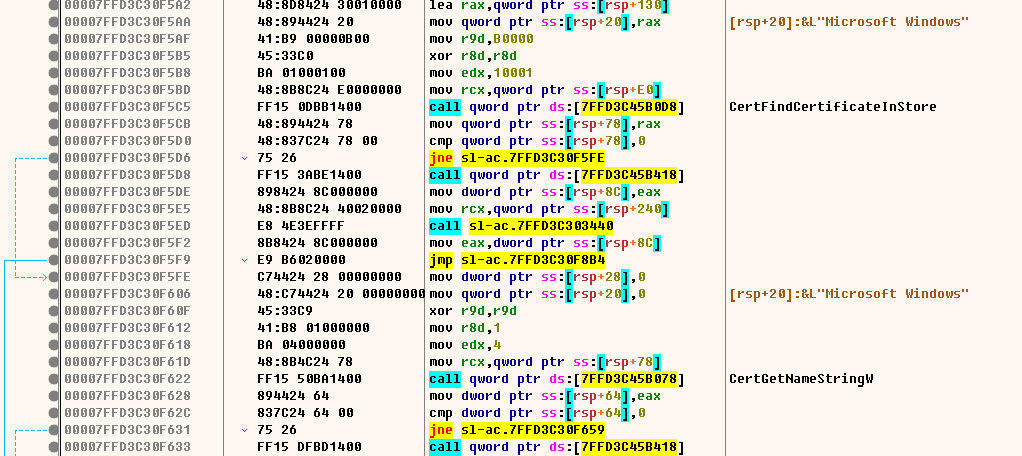Click opcode bytes "48:894424 20"

305,21
